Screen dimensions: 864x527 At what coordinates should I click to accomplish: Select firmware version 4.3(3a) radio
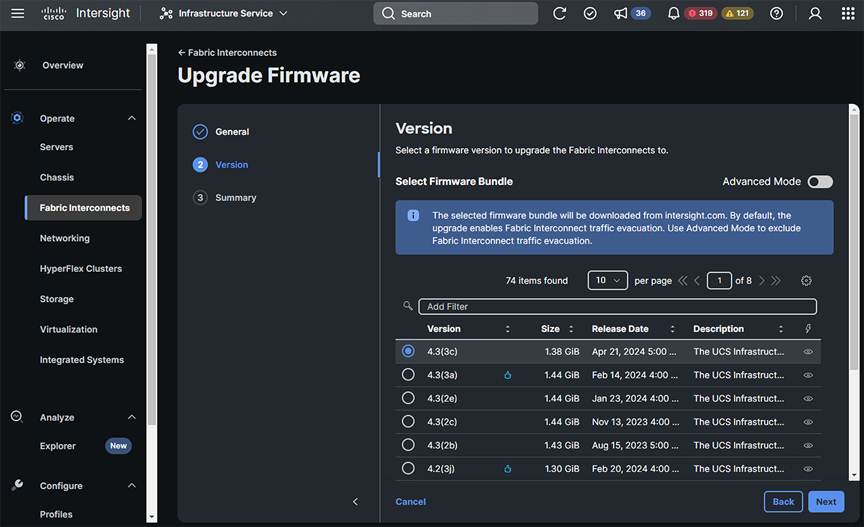point(408,375)
